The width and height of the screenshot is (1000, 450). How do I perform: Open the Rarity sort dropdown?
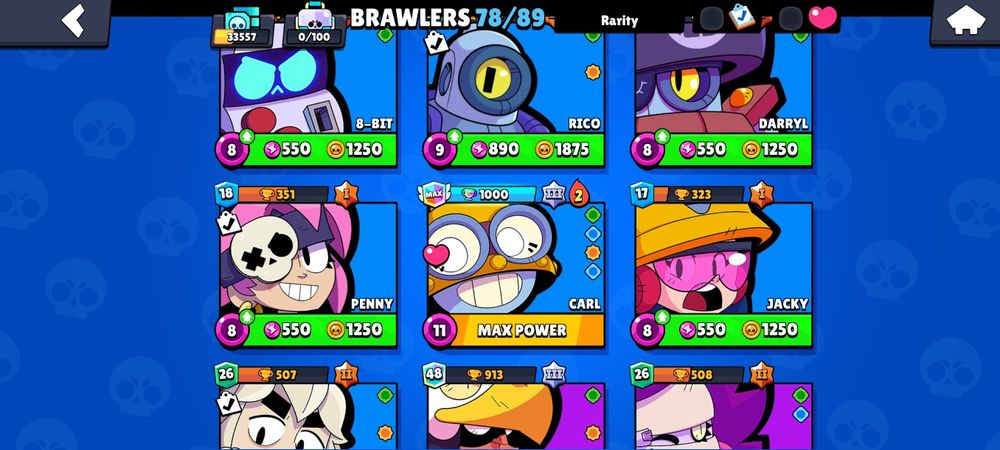[x=619, y=20]
